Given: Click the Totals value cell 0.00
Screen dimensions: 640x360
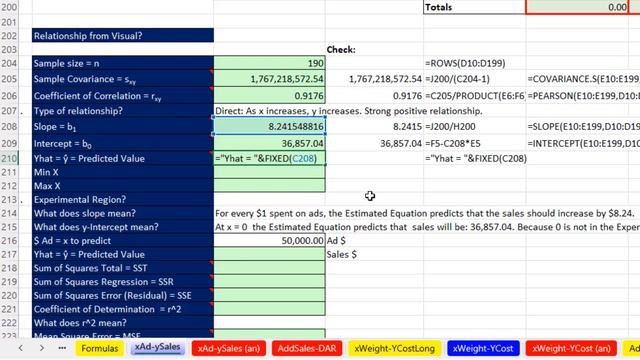Looking at the screenshot, I should coord(577,7).
